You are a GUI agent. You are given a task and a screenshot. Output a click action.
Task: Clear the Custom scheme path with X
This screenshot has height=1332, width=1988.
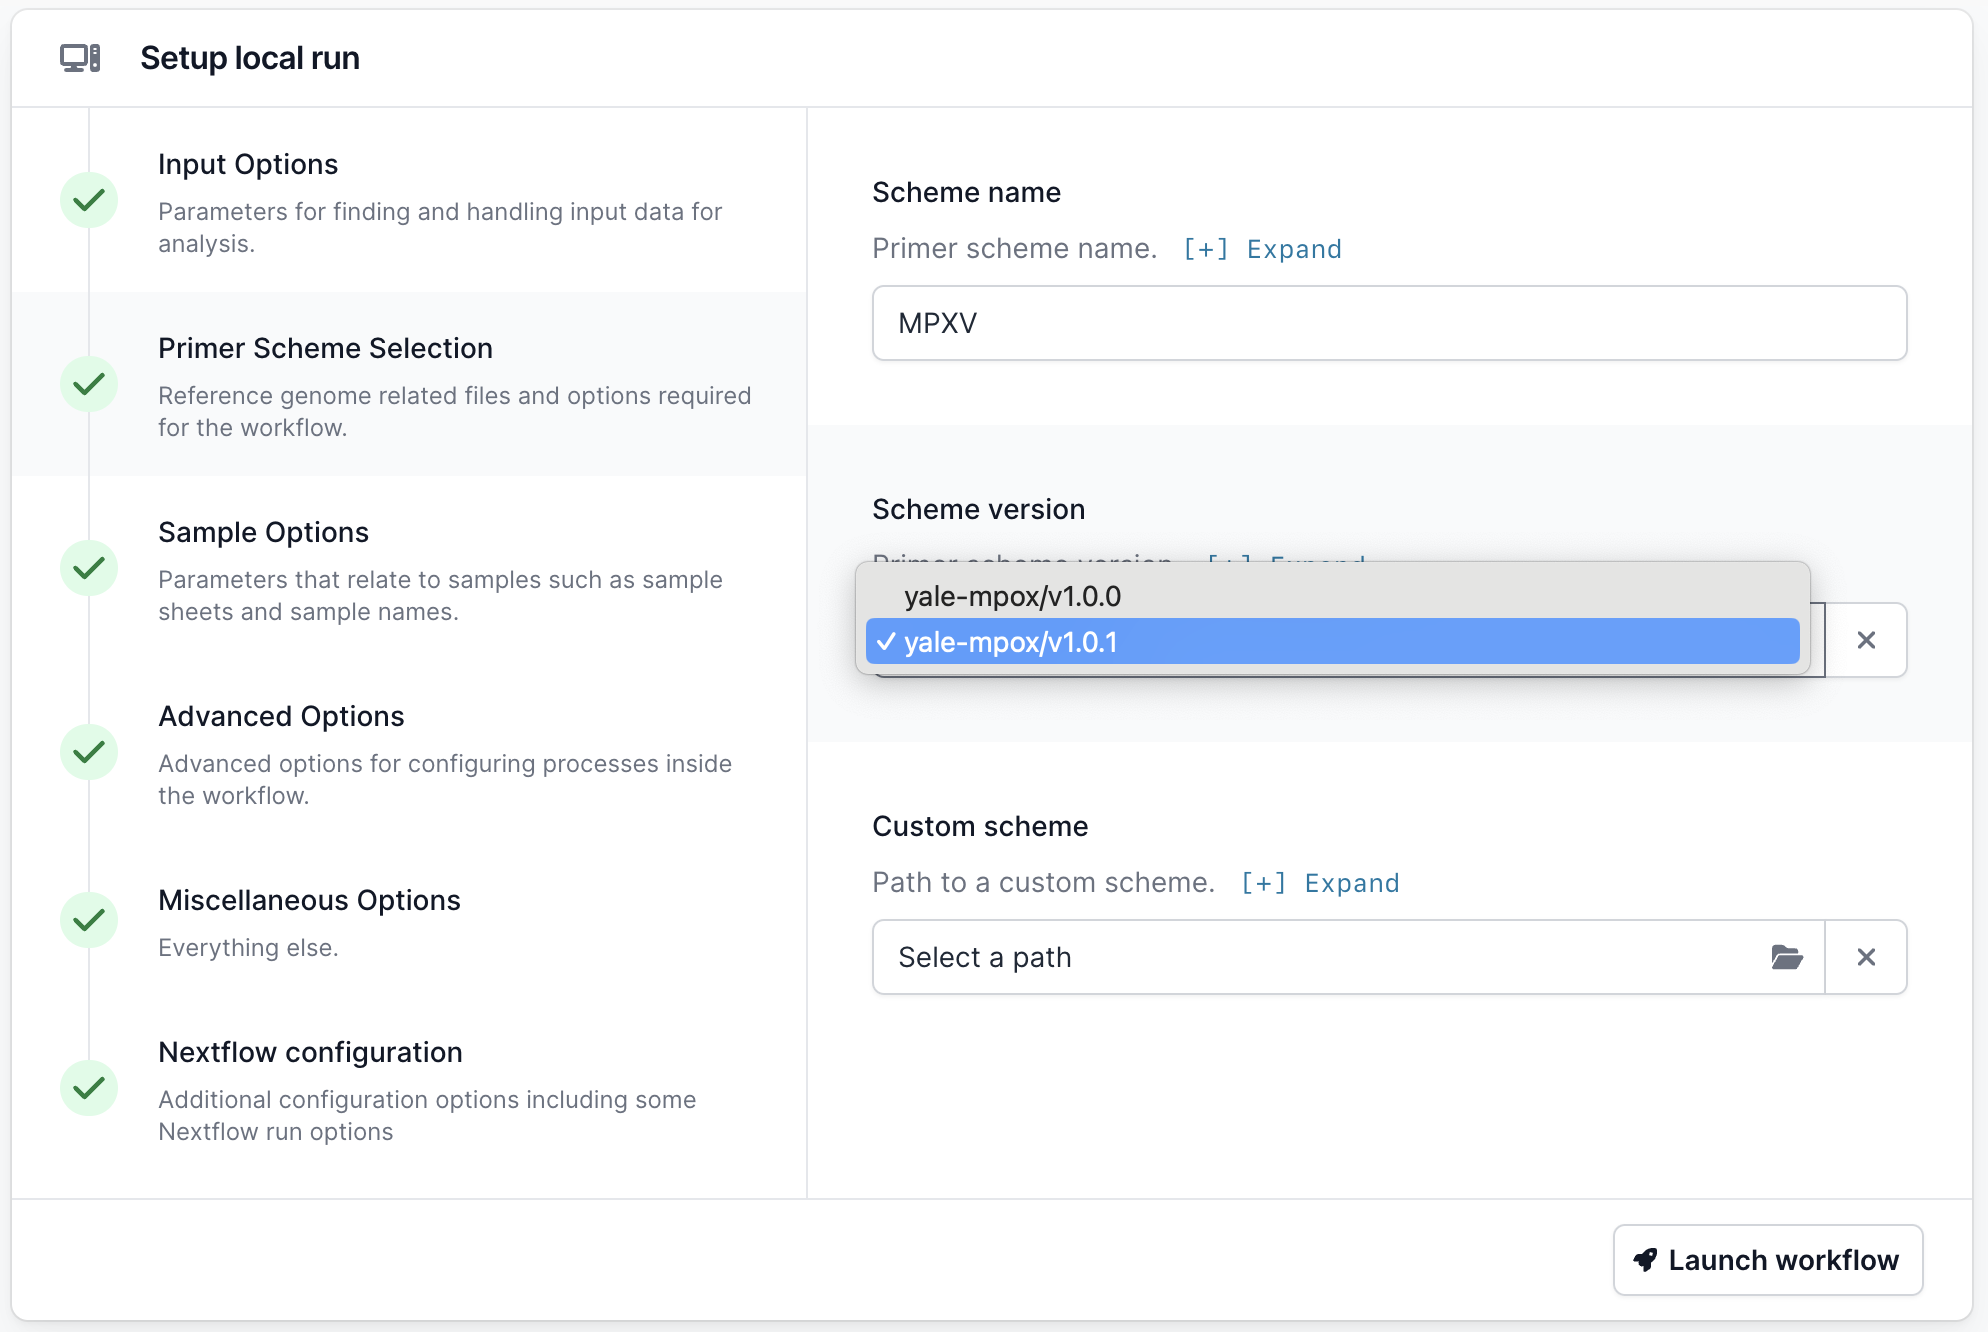[1865, 957]
